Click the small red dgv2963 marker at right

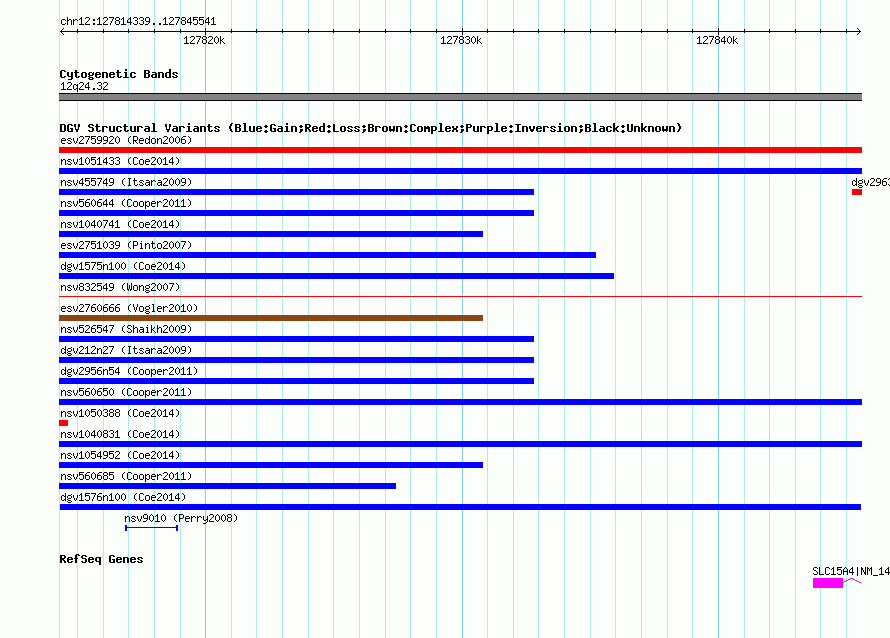point(857,192)
